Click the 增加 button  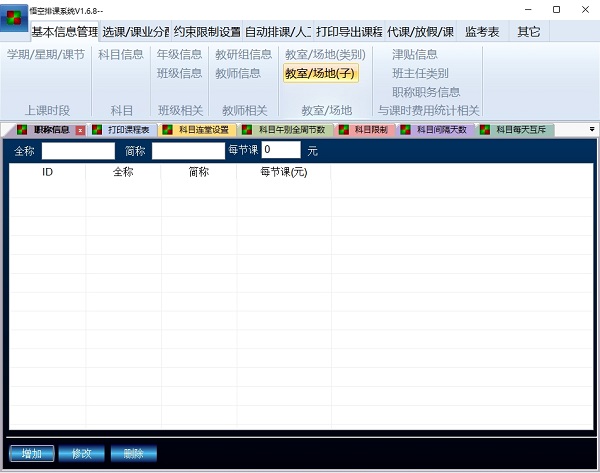coord(32,454)
